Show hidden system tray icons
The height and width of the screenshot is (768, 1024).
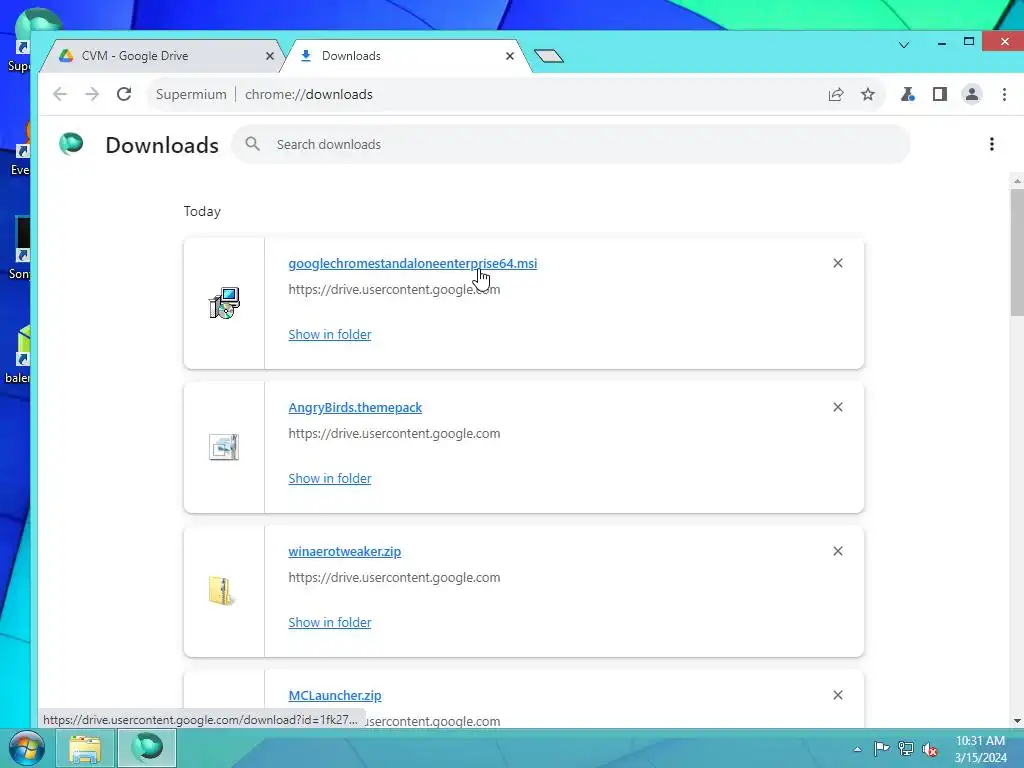[857, 749]
